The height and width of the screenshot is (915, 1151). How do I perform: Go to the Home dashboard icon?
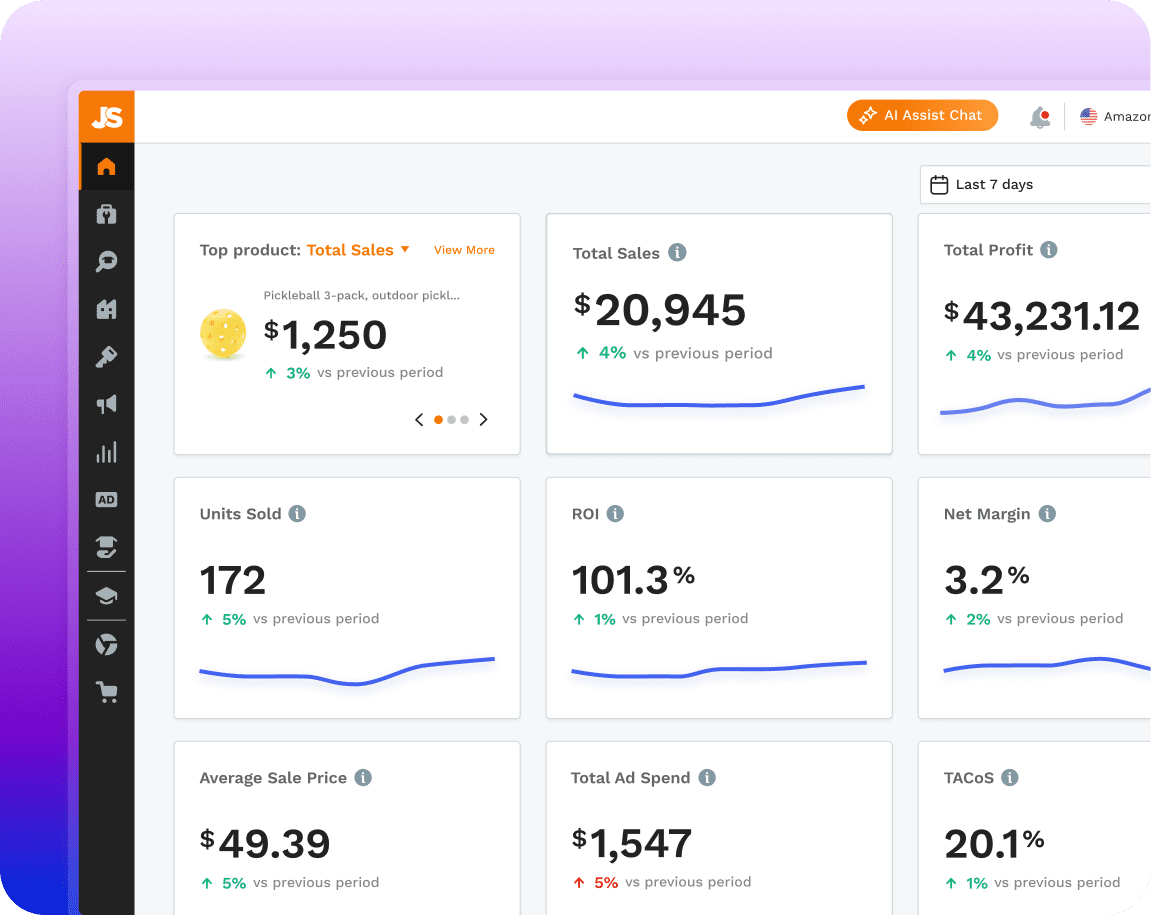click(106, 167)
